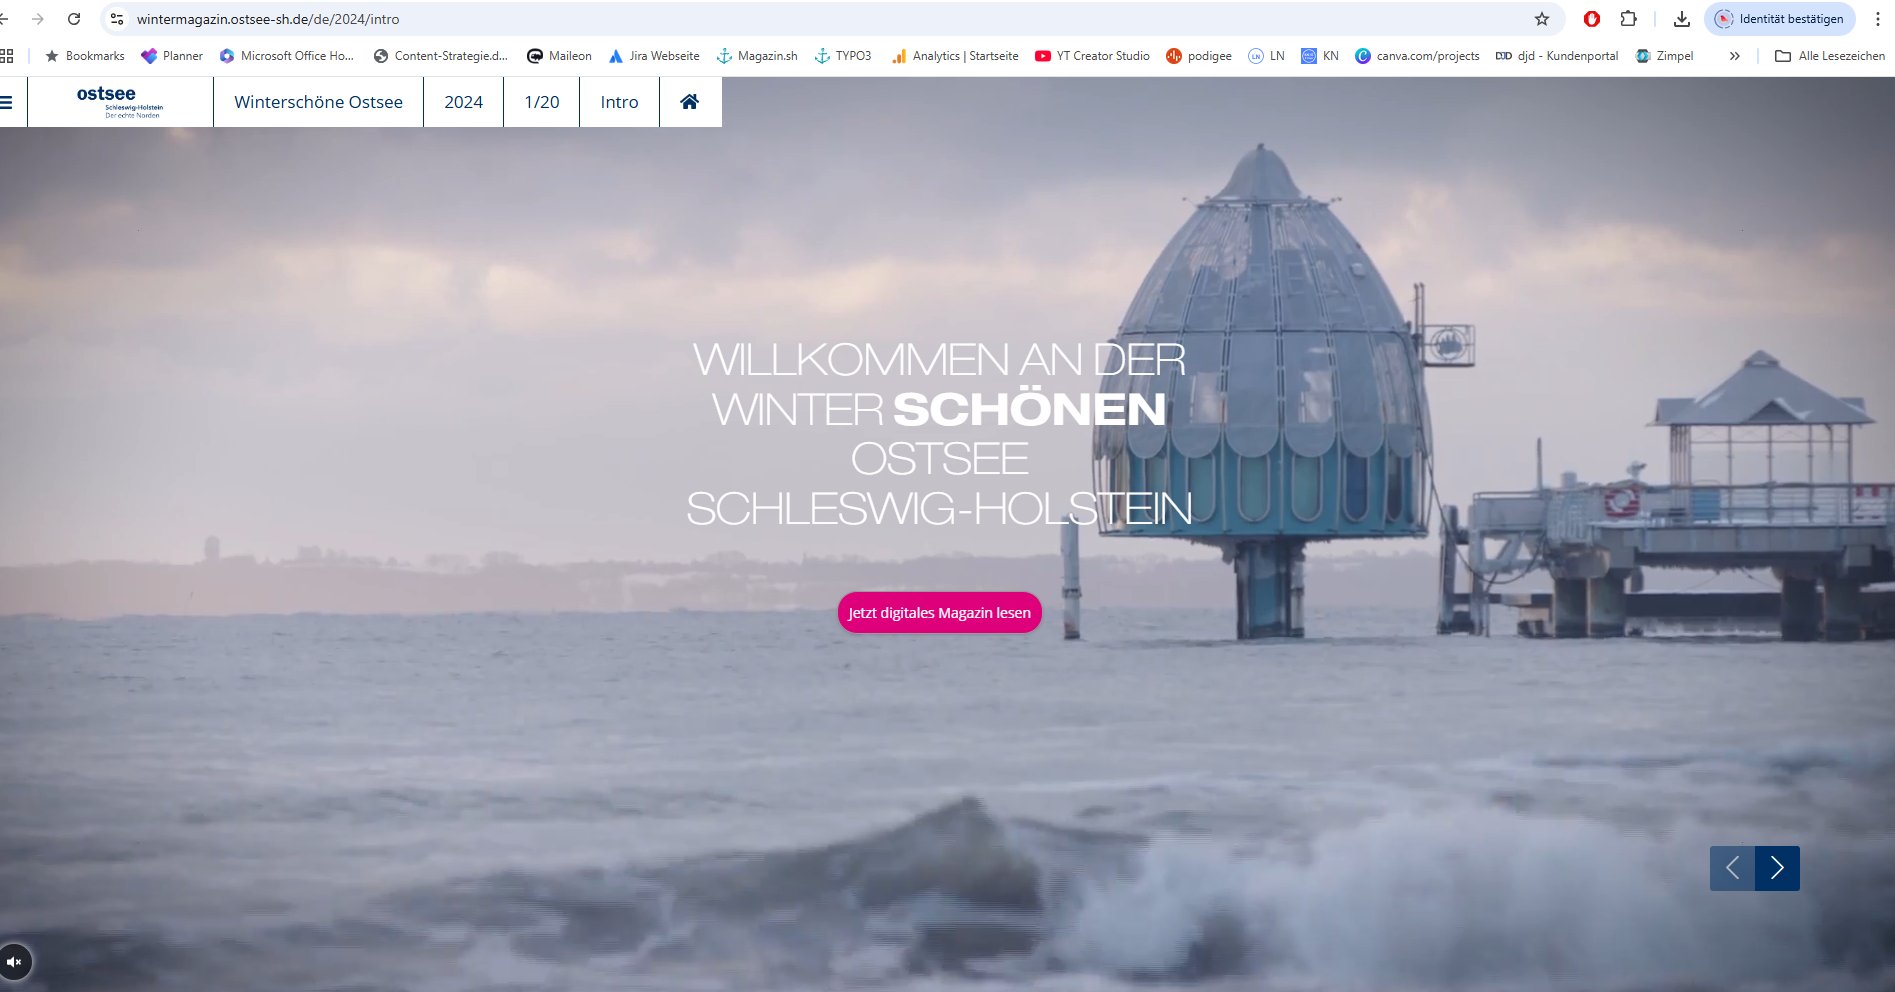Expand the hidden bookmarks with the chevron
Screen dimensions: 1895x992
[1734, 56]
